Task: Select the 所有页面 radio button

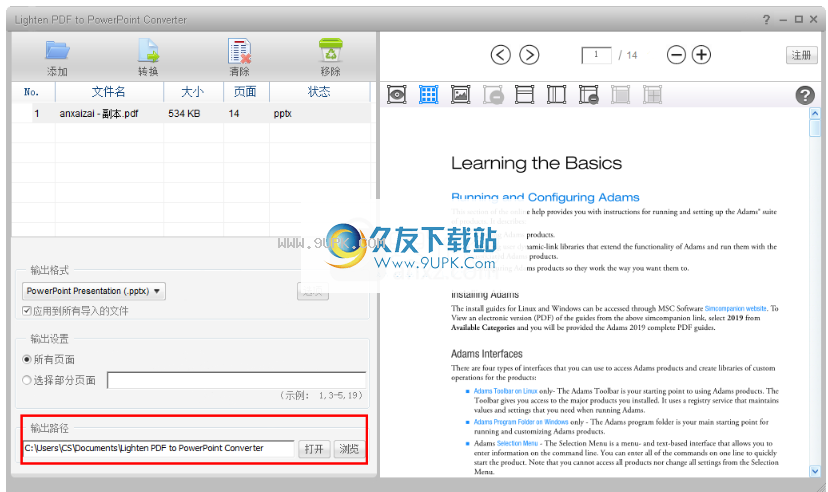Action: (x=27, y=359)
